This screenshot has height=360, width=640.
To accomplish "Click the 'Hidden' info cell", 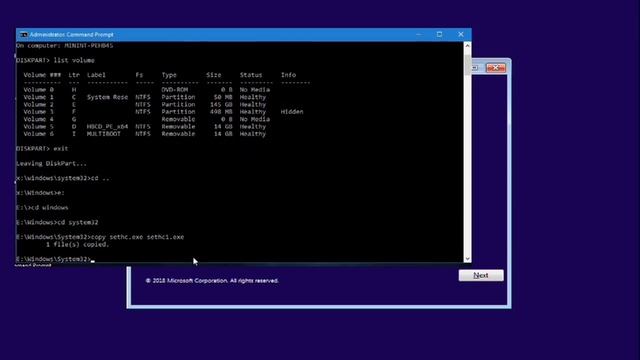I will tap(292, 112).
